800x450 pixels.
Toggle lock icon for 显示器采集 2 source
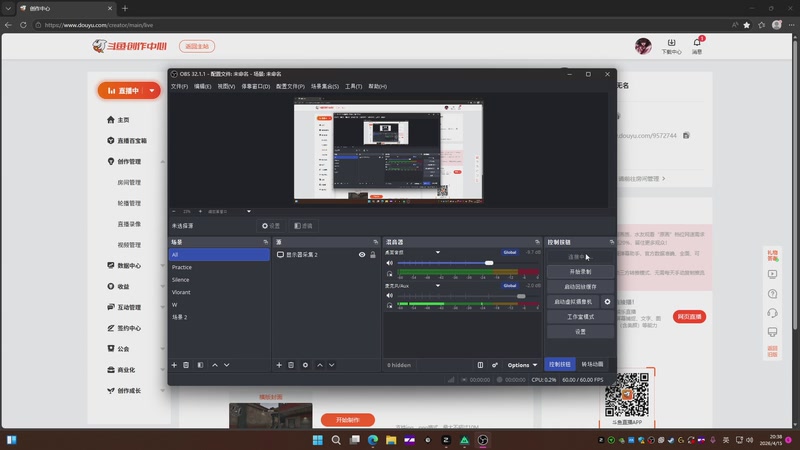coord(373,255)
